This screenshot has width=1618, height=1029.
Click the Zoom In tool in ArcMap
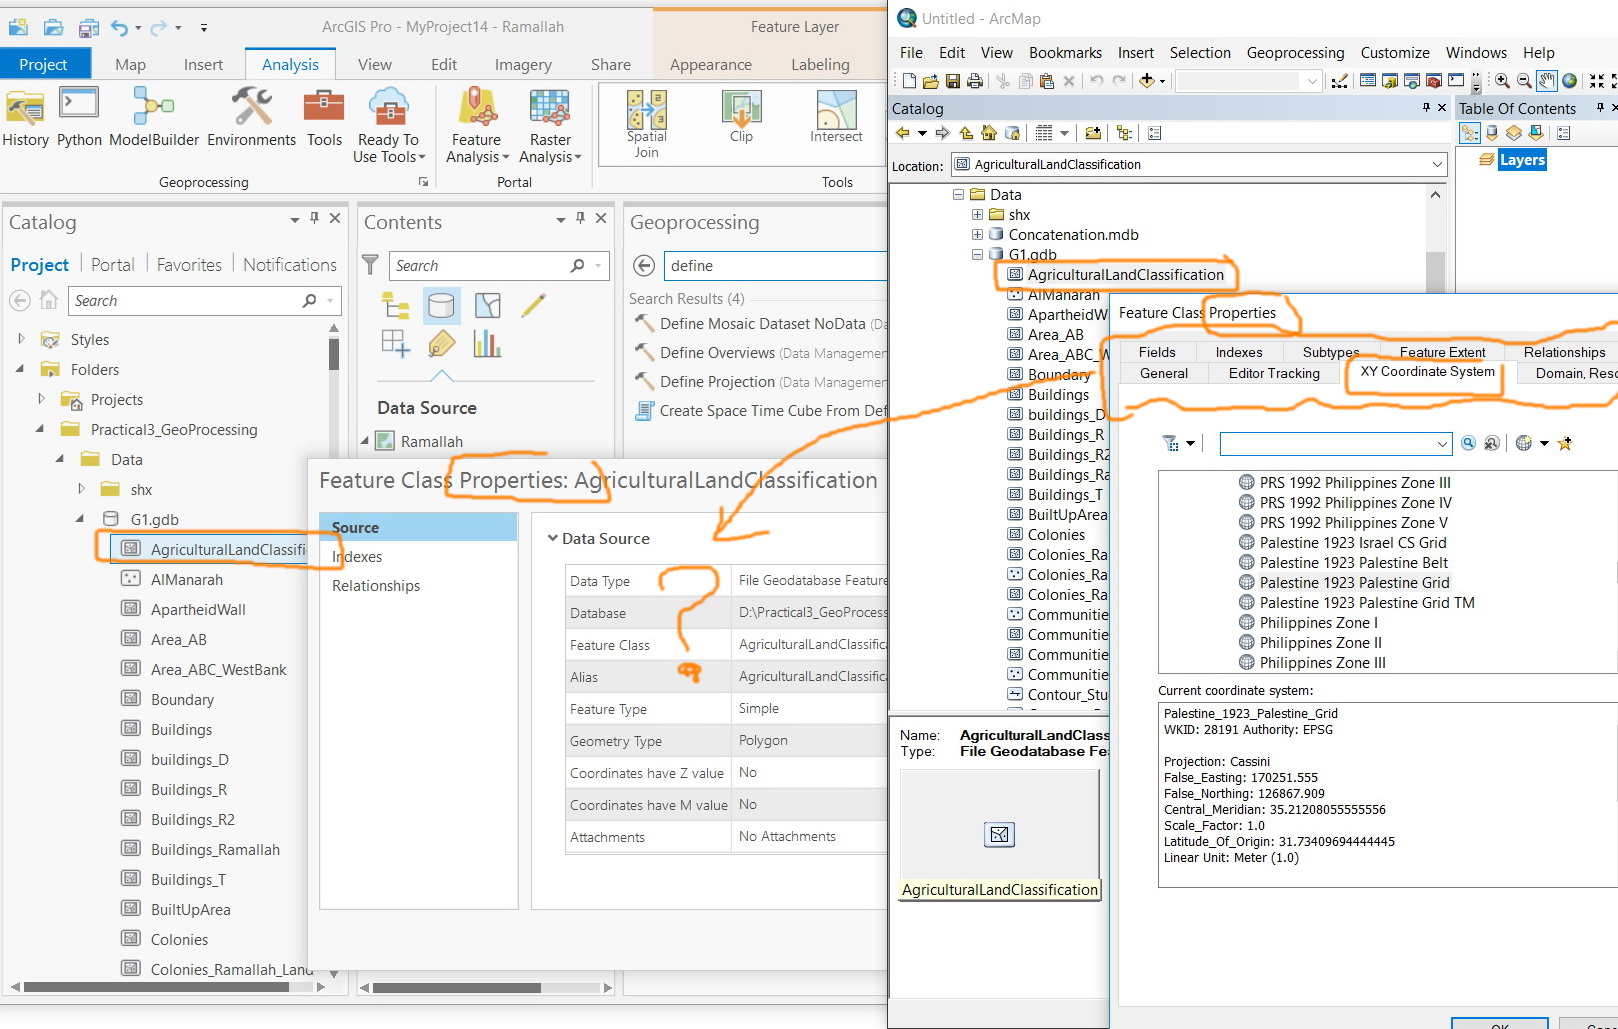click(x=1502, y=81)
